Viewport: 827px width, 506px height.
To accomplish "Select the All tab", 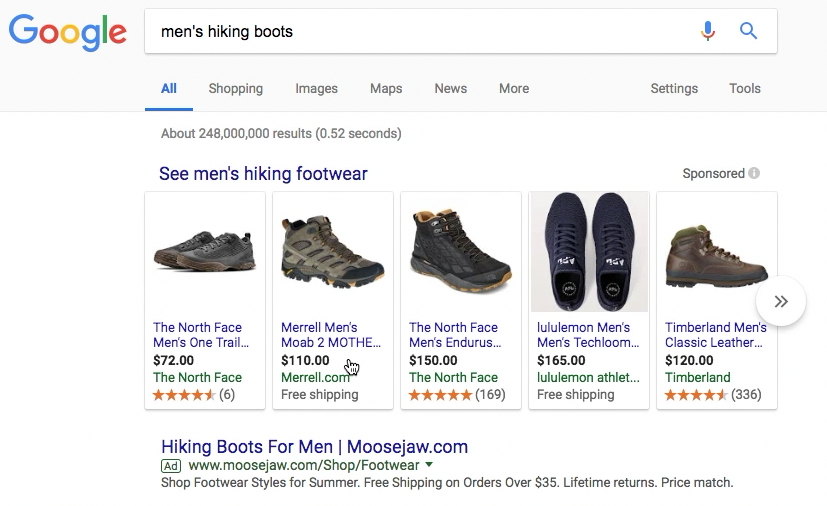I will click(x=169, y=89).
